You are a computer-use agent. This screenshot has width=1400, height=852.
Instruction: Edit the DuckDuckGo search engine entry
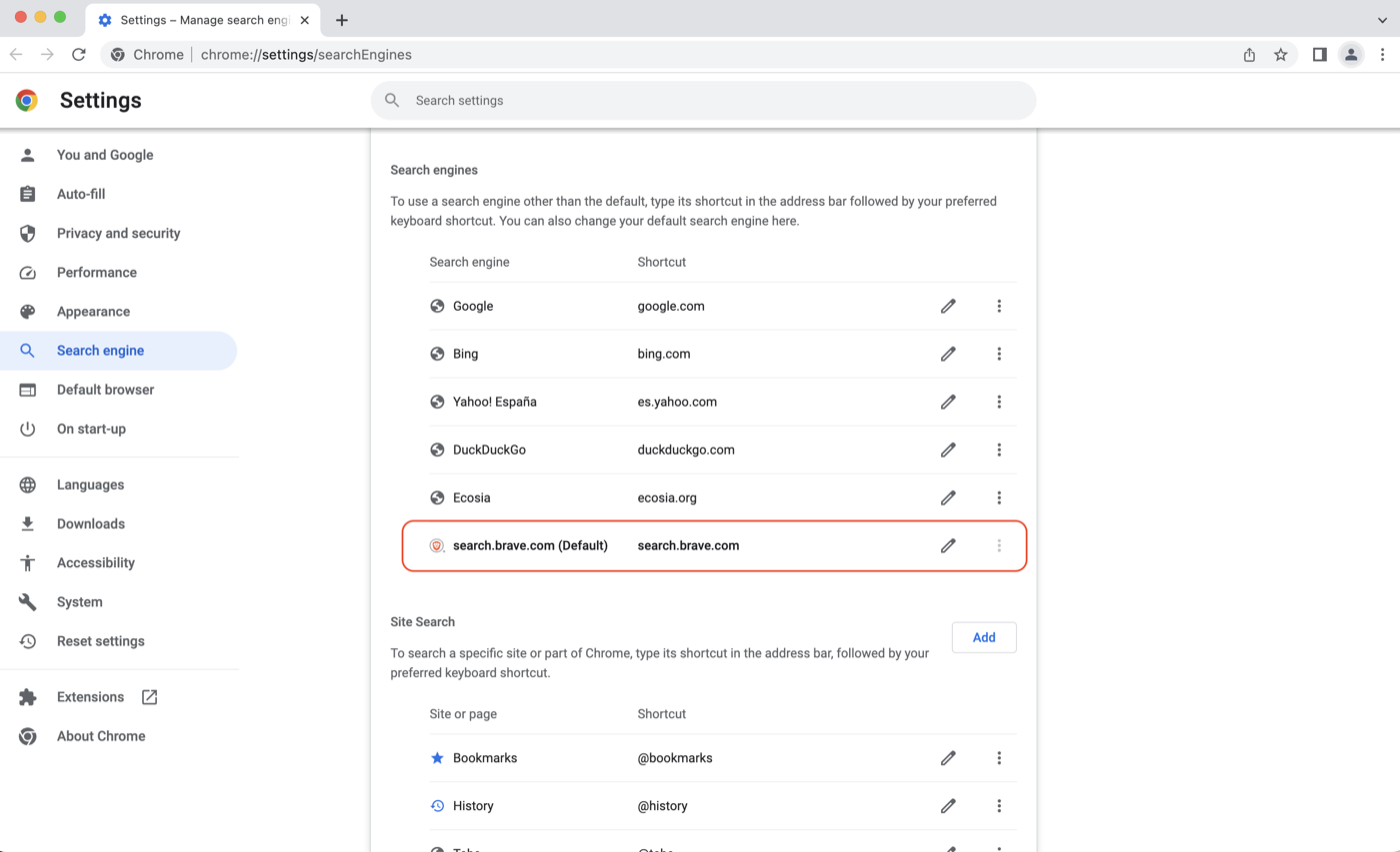coord(948,450)
